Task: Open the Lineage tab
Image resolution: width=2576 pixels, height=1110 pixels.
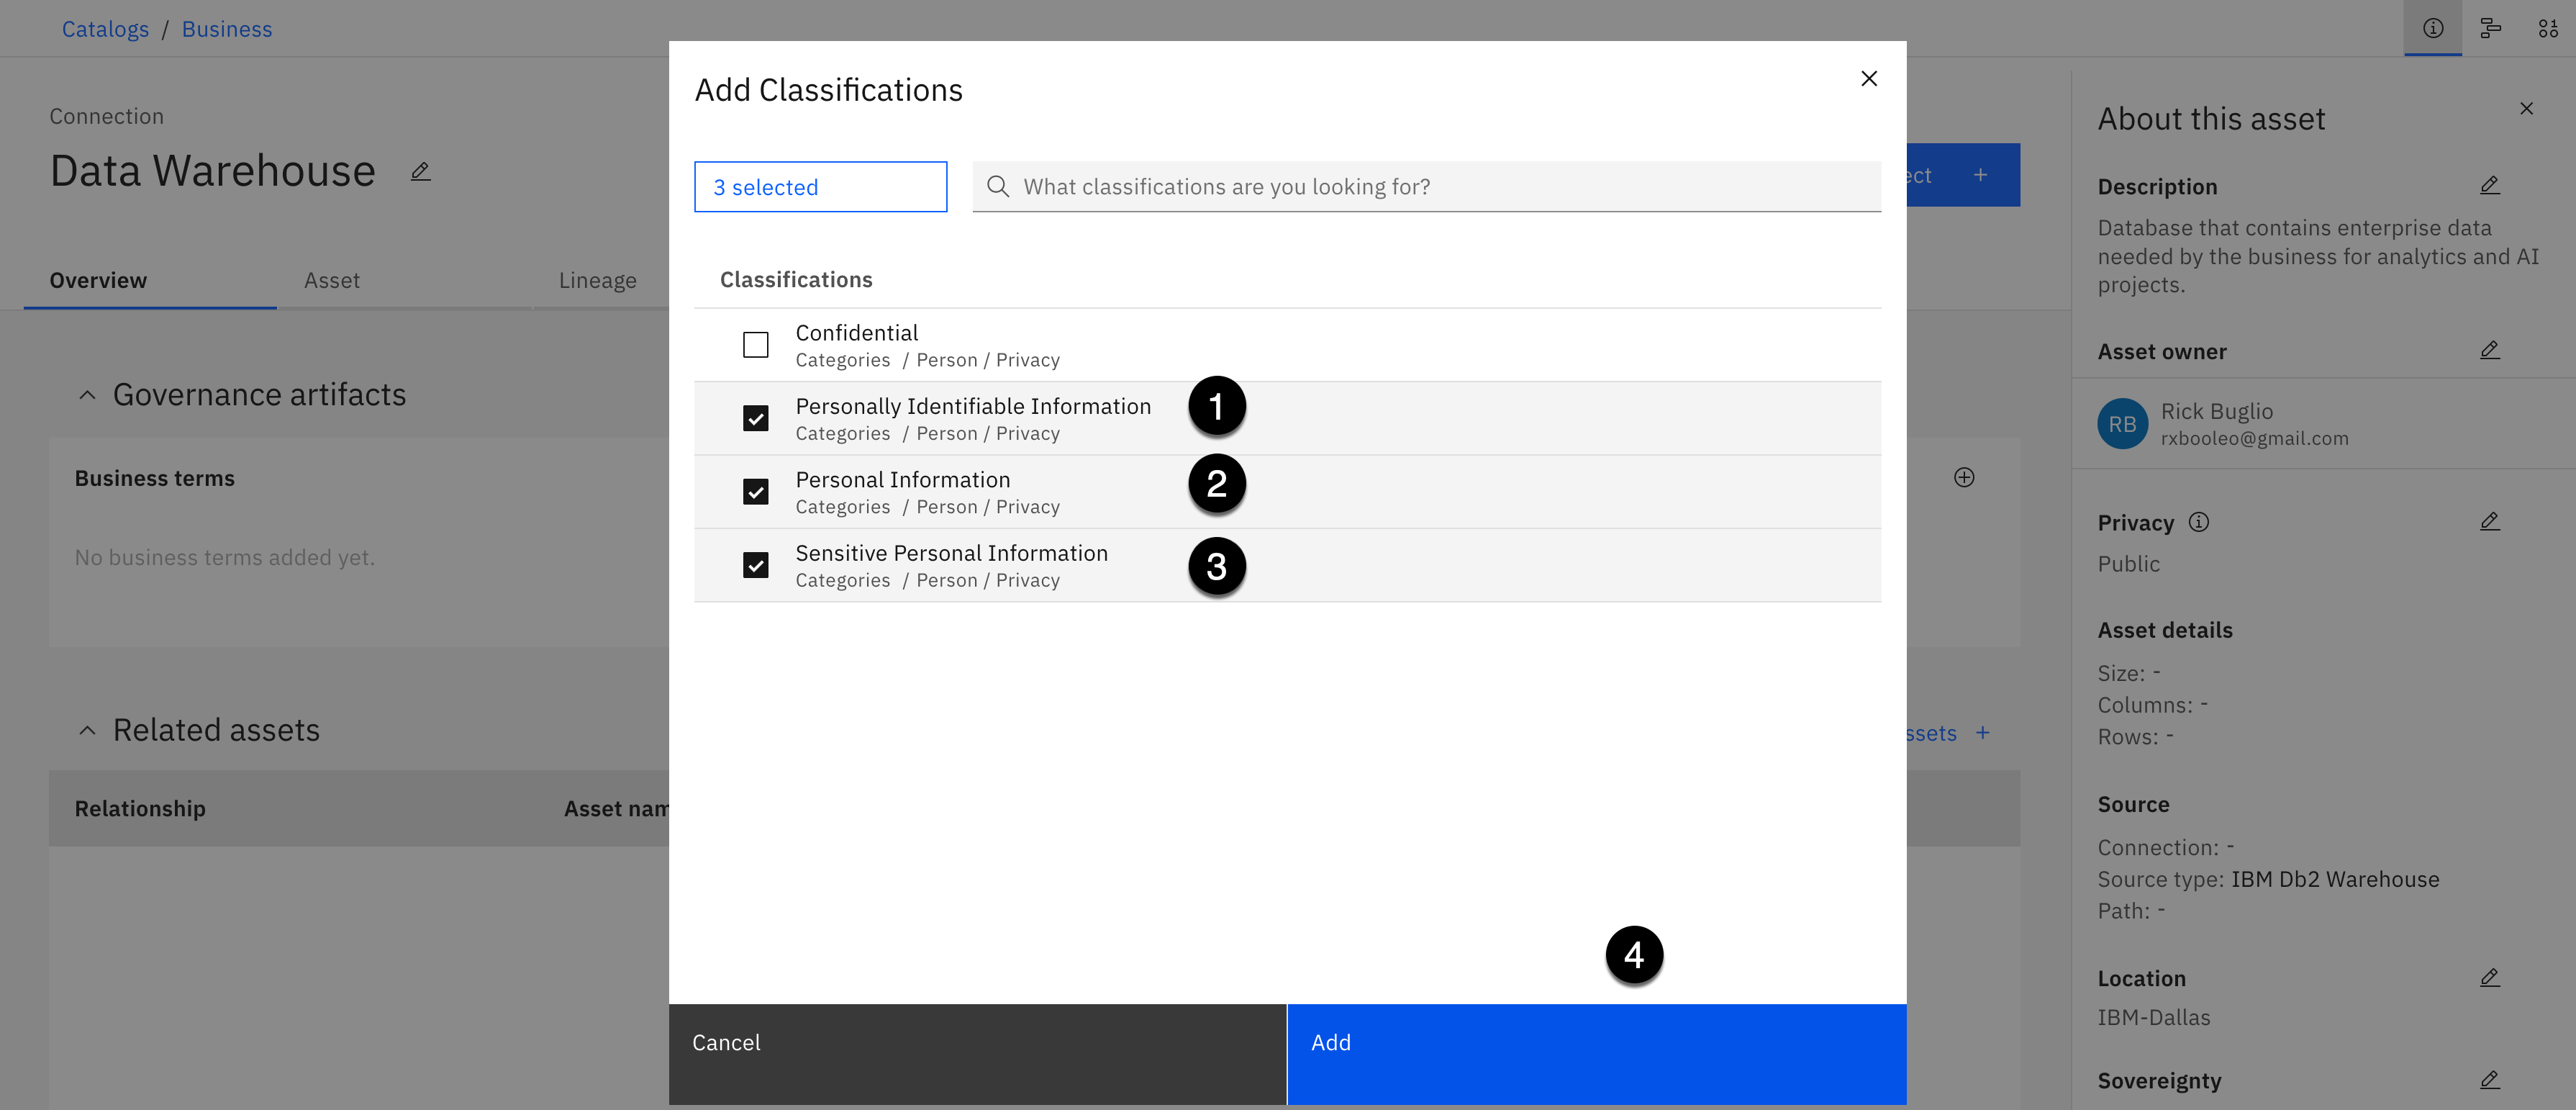Action: [597, 281]
